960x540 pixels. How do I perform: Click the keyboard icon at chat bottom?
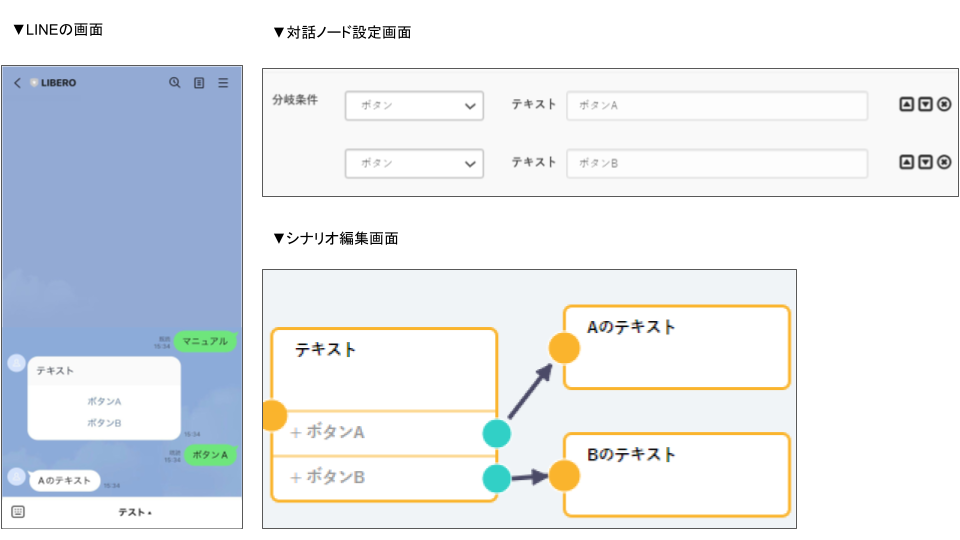(18, 512)
